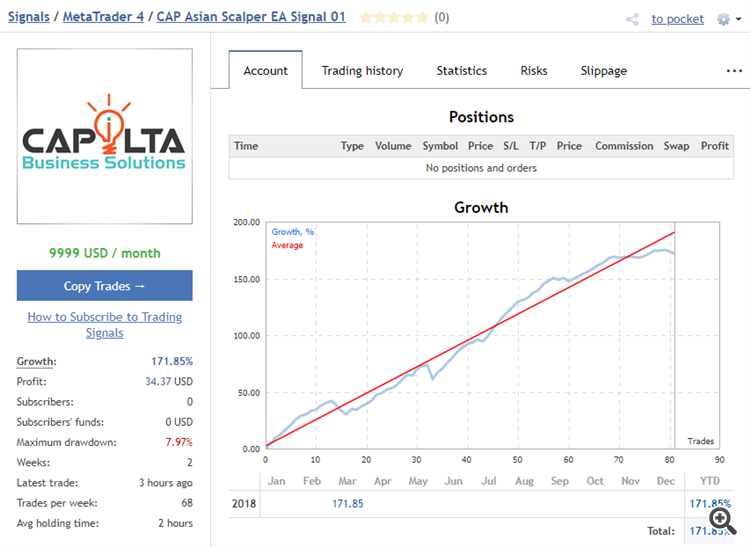Go to Signals breadcrumb link
The height and width of the screenshot is (547, 750).
30,17
